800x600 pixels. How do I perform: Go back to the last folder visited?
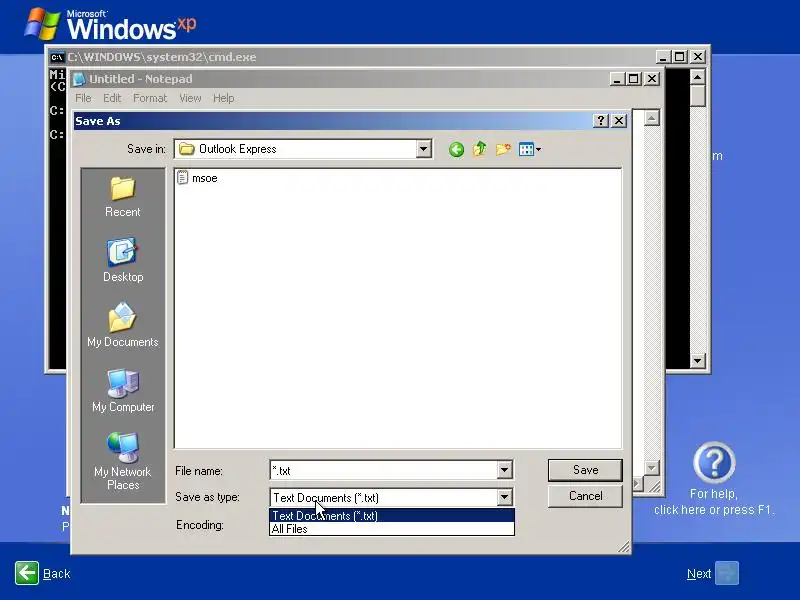(x=456, y=149)
